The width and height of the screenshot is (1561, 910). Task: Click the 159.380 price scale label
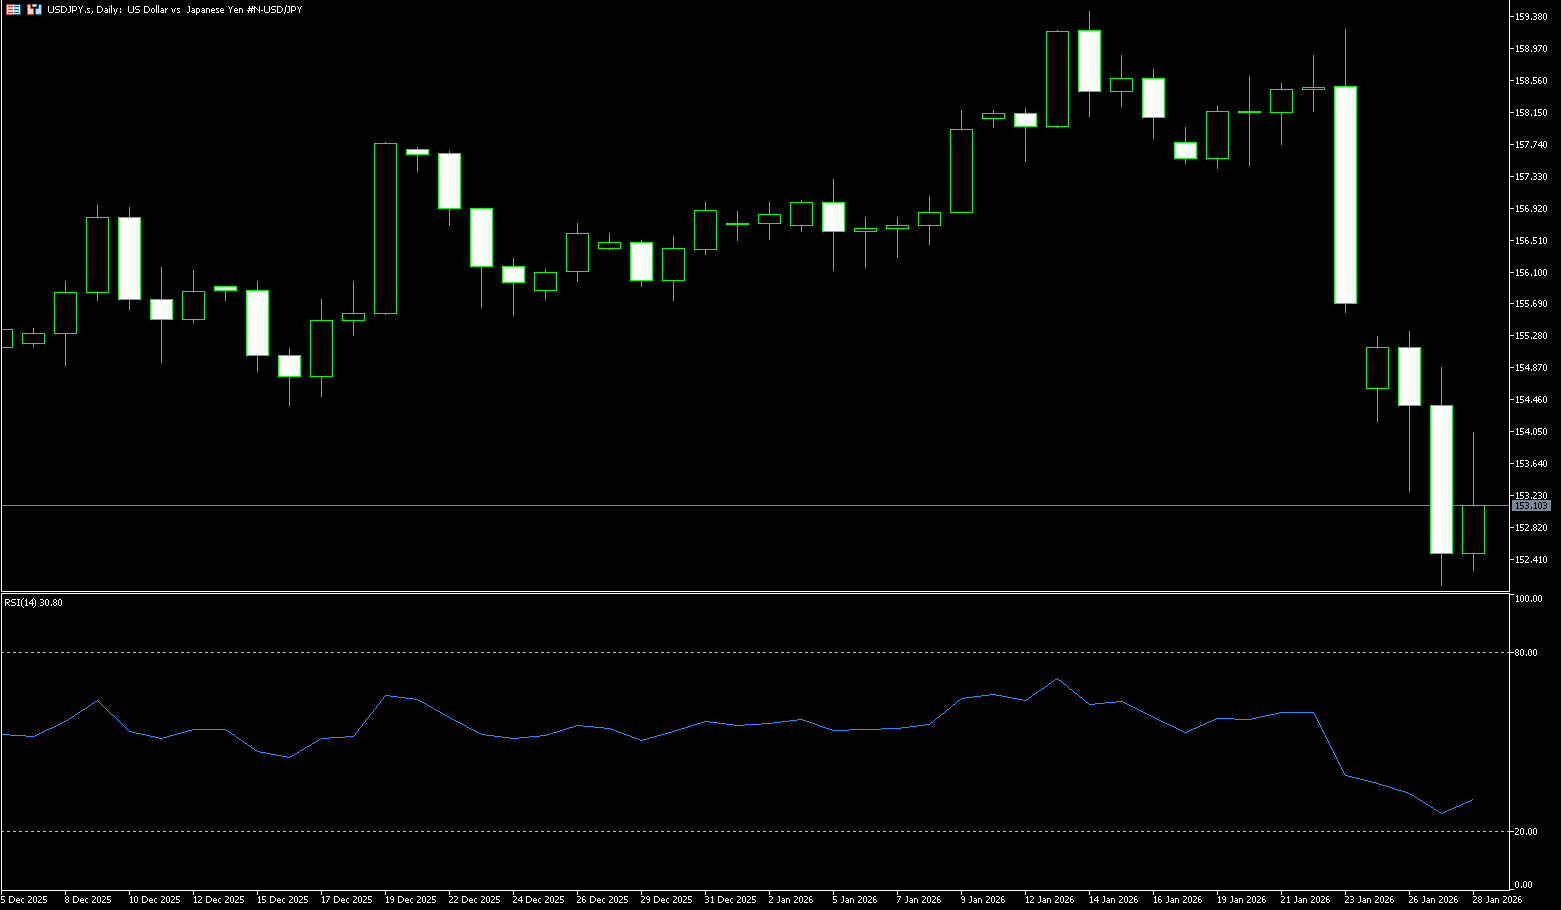tap(1531, 17)
